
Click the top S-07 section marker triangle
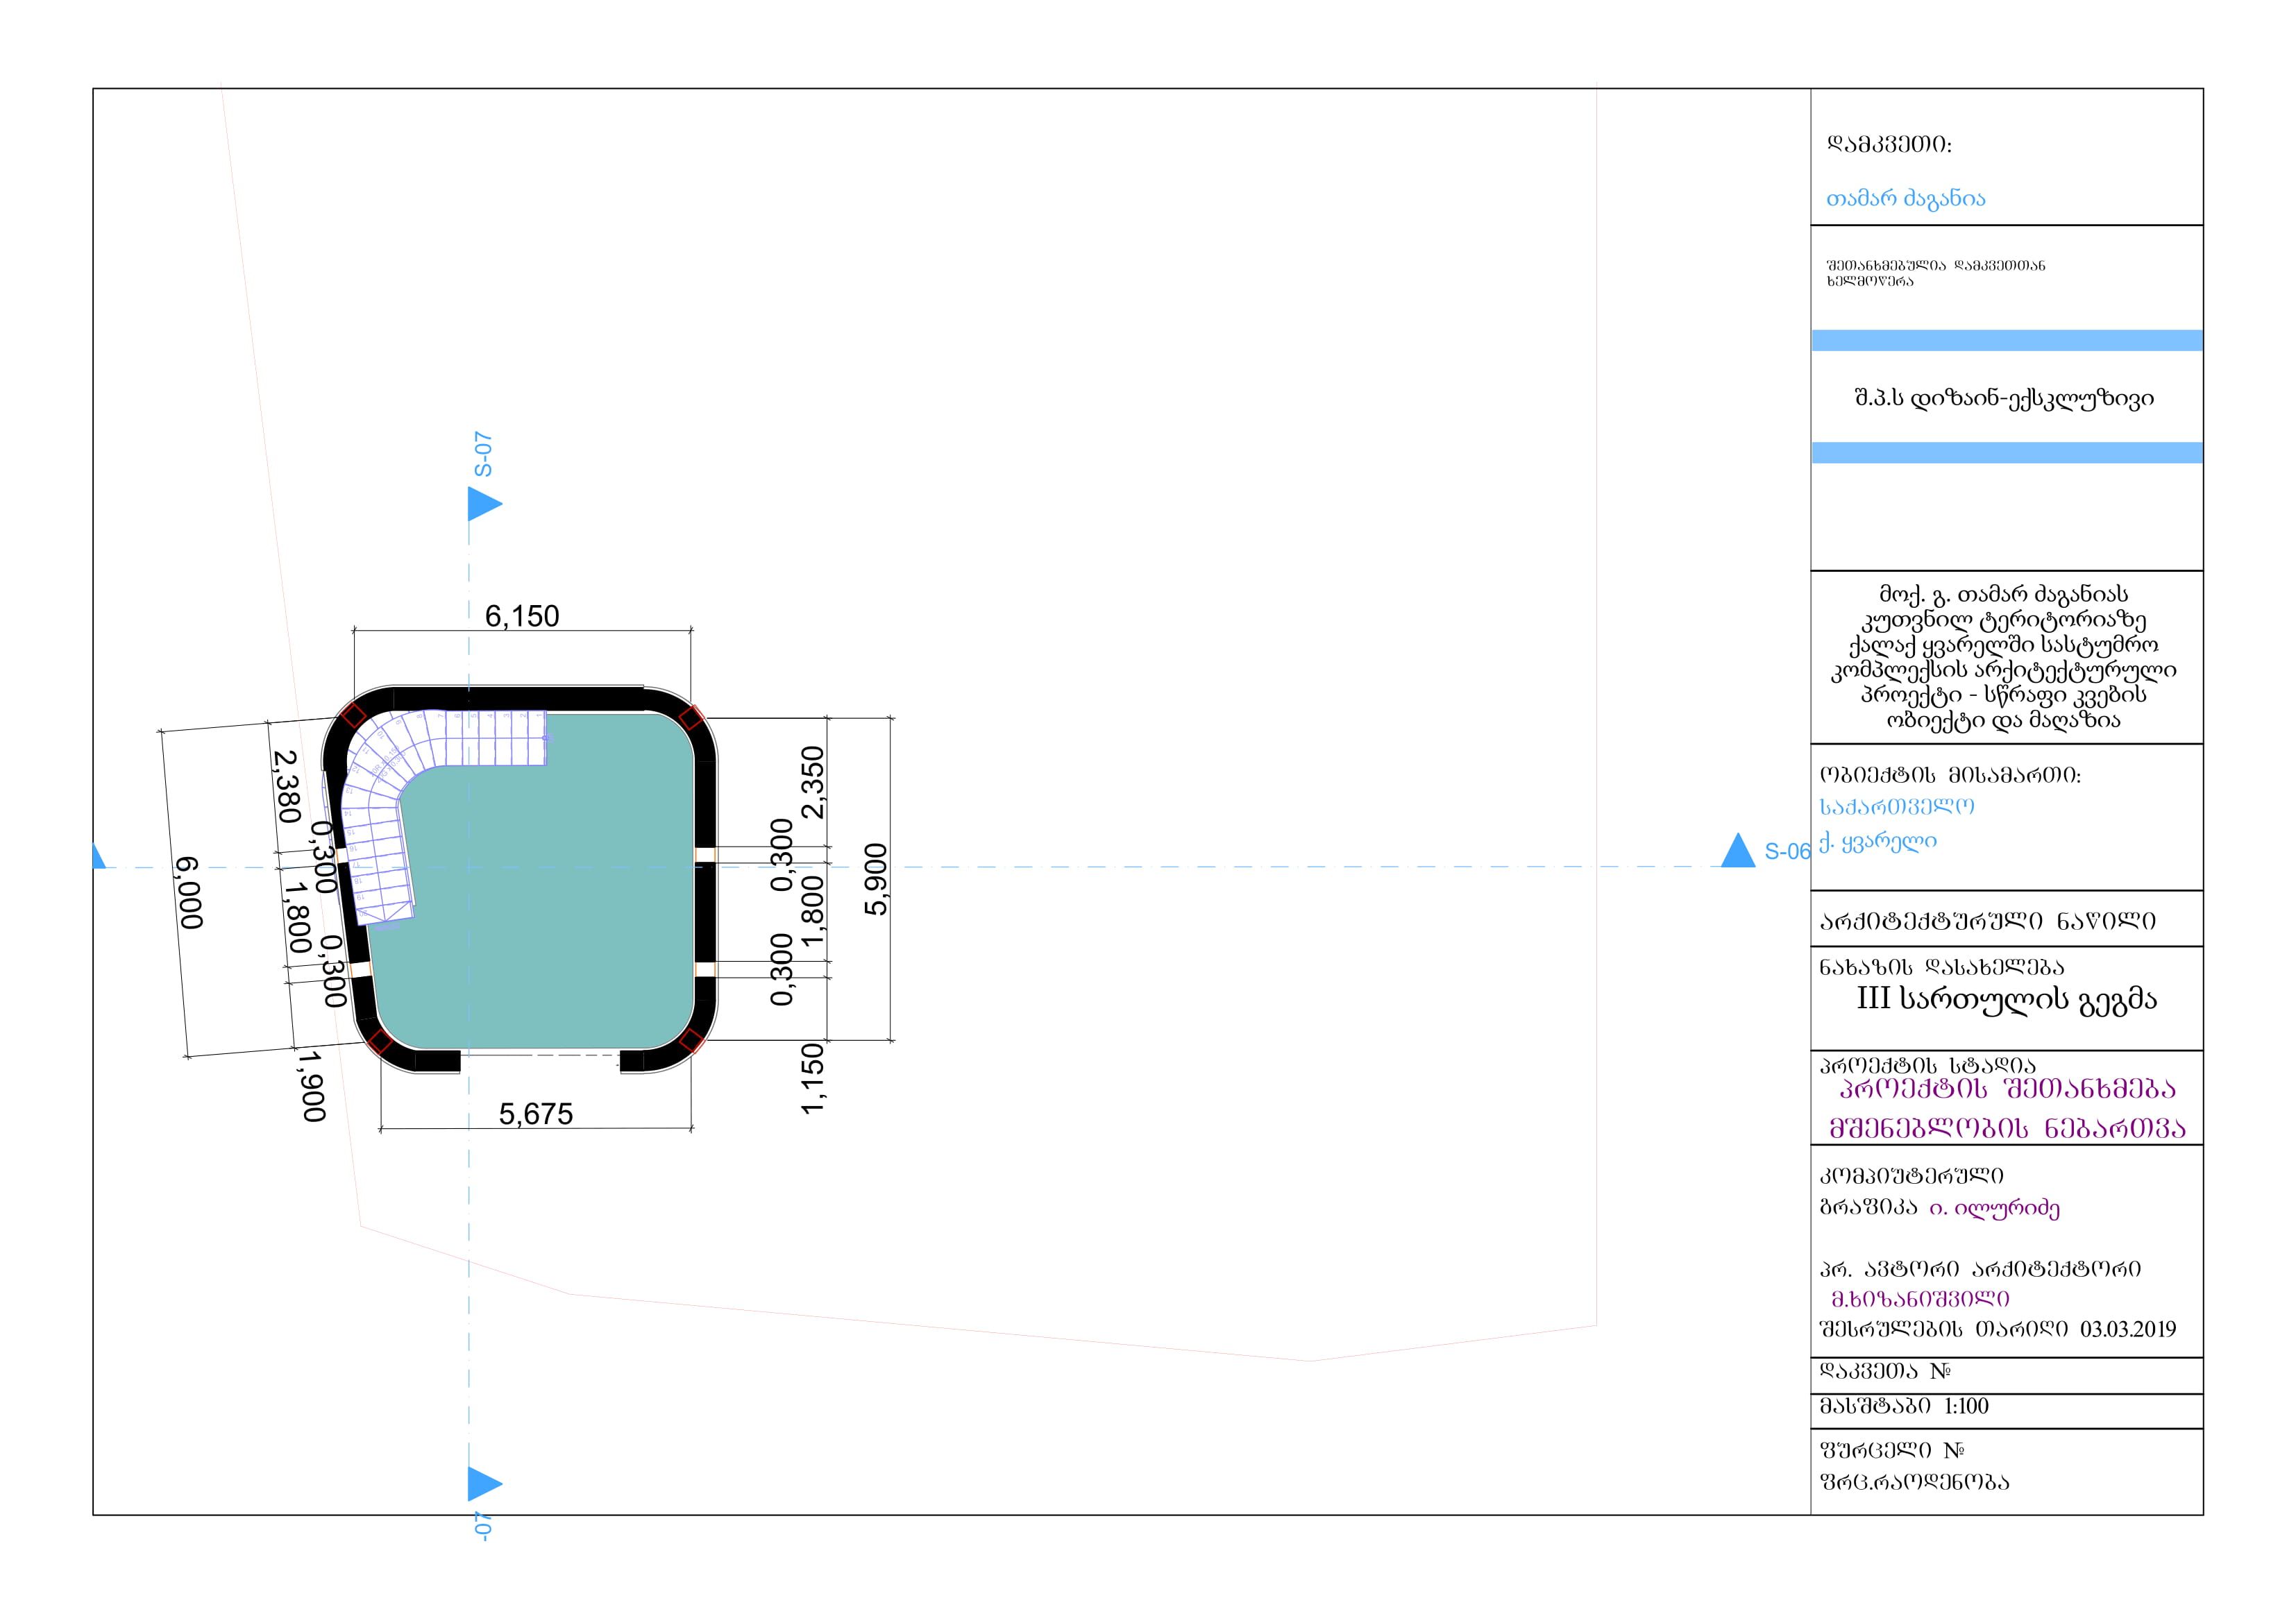click(482, 504)
